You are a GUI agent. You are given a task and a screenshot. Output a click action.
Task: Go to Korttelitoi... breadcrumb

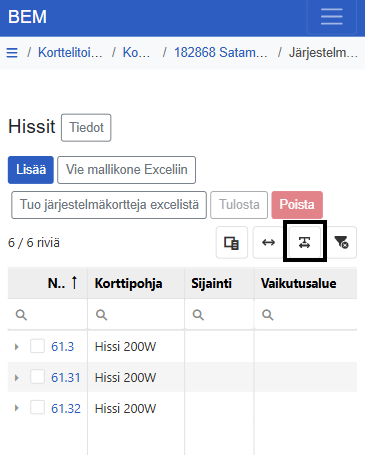pyautogui.click(x=70, y=53)
